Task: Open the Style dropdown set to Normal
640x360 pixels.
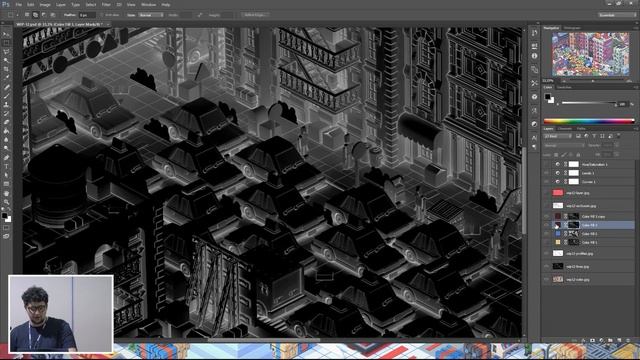Action: pyautogui.click(x=151, y=15)
